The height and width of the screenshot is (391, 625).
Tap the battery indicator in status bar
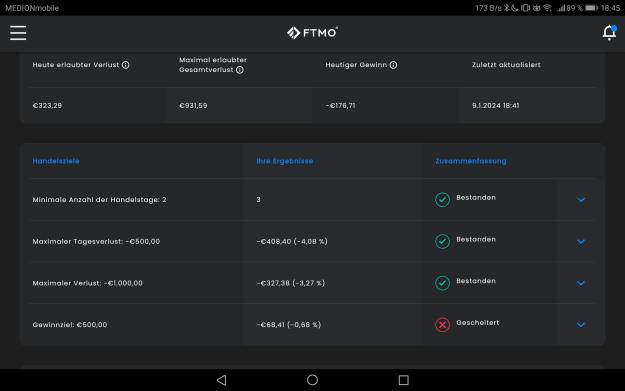(592, 8)
